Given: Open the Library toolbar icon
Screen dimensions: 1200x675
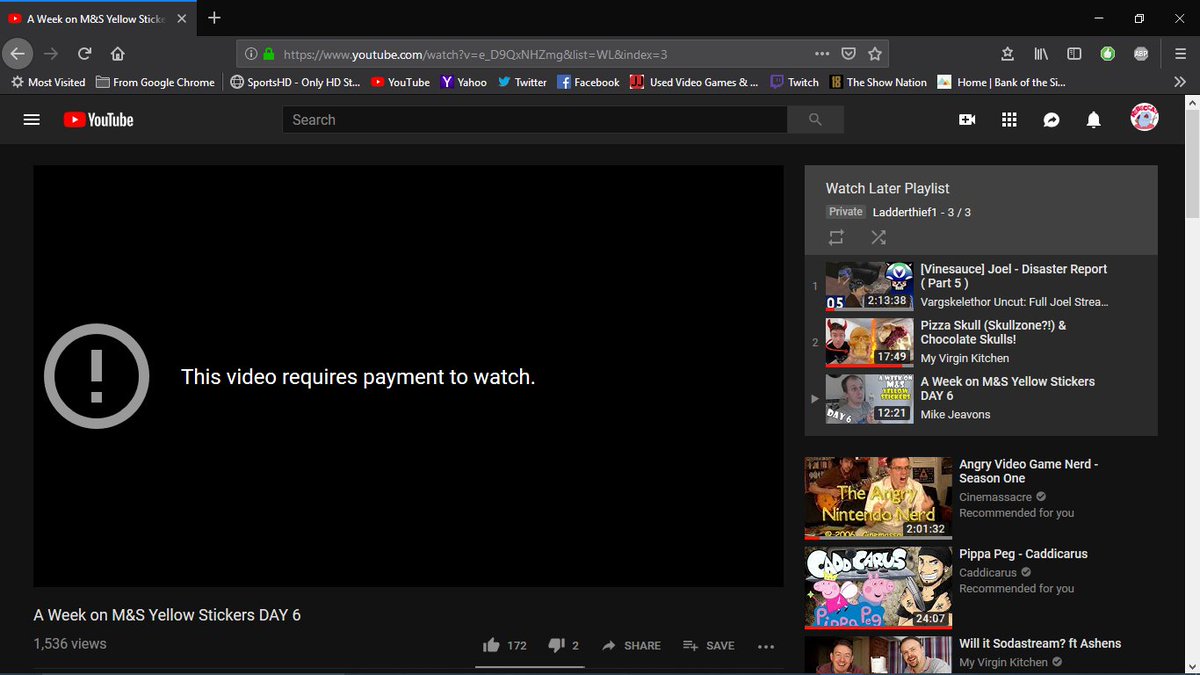Looking at the screenshot, I should tap(1041, 54).
